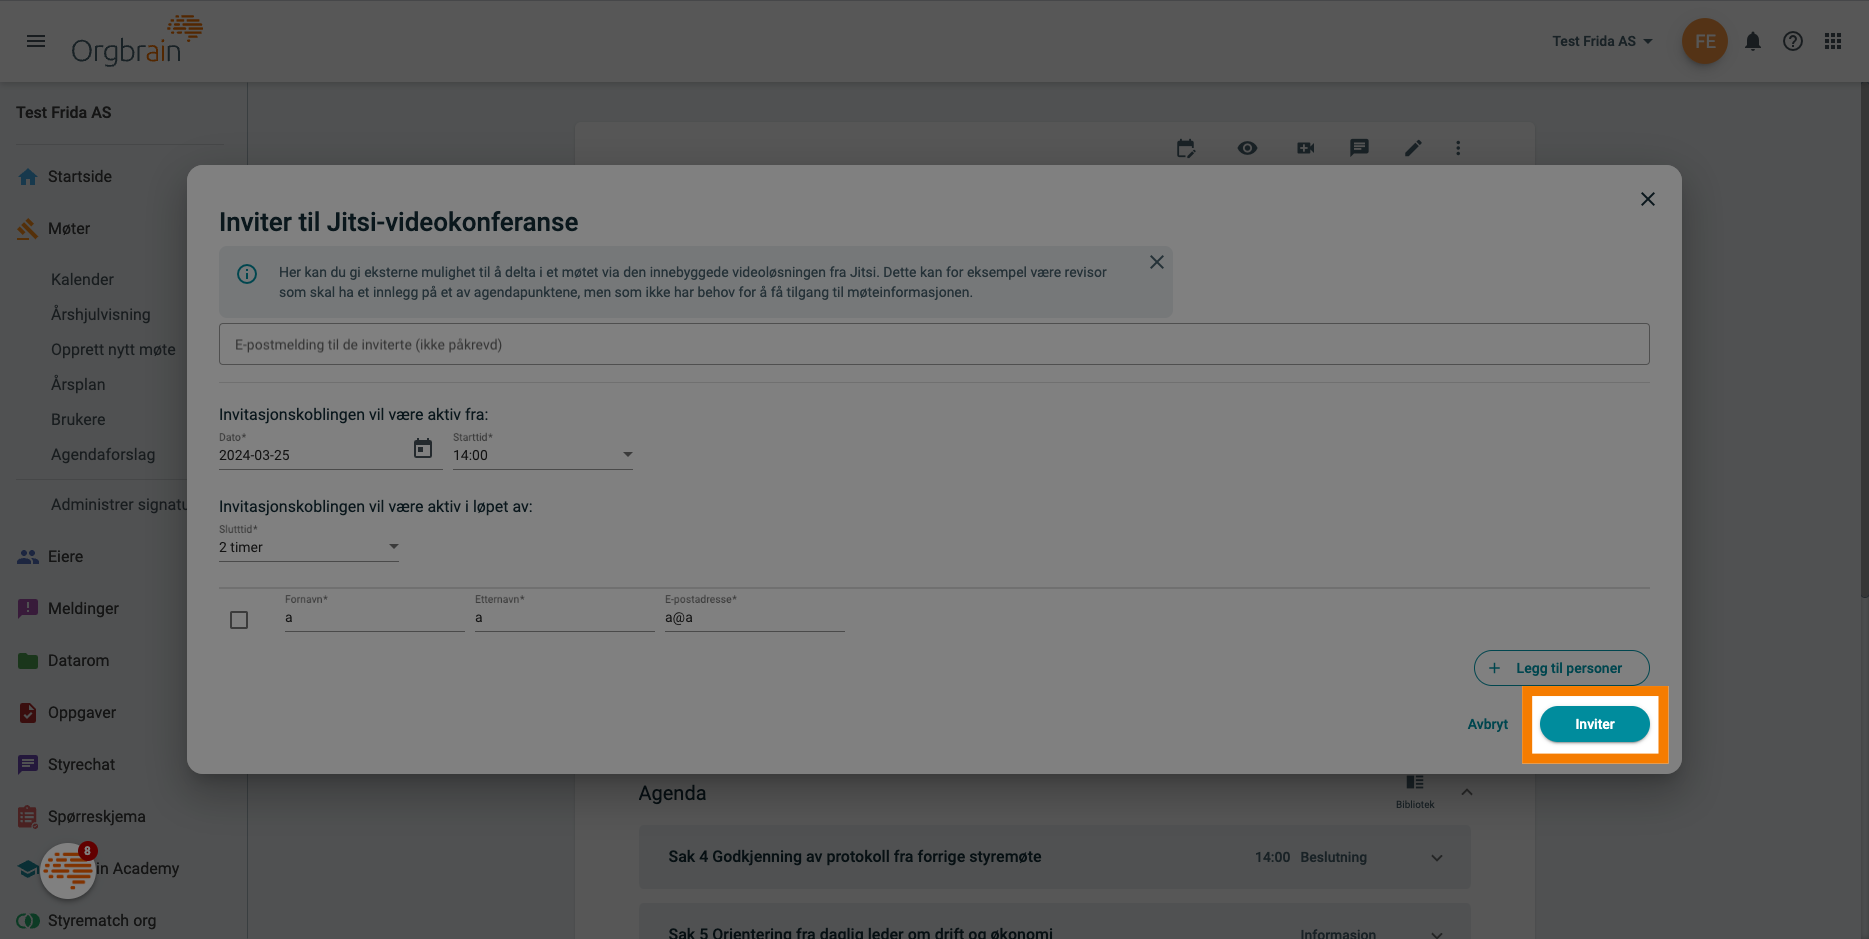The height and width of the screenshot is (939, 1869).
Task: Open the notifications bell
Action: click(1753, 41)
